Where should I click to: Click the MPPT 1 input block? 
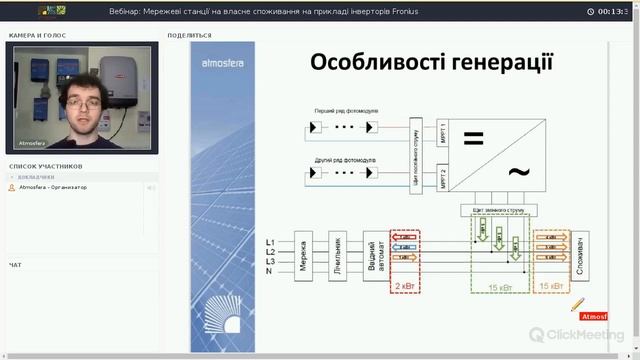tap(443, 133)
